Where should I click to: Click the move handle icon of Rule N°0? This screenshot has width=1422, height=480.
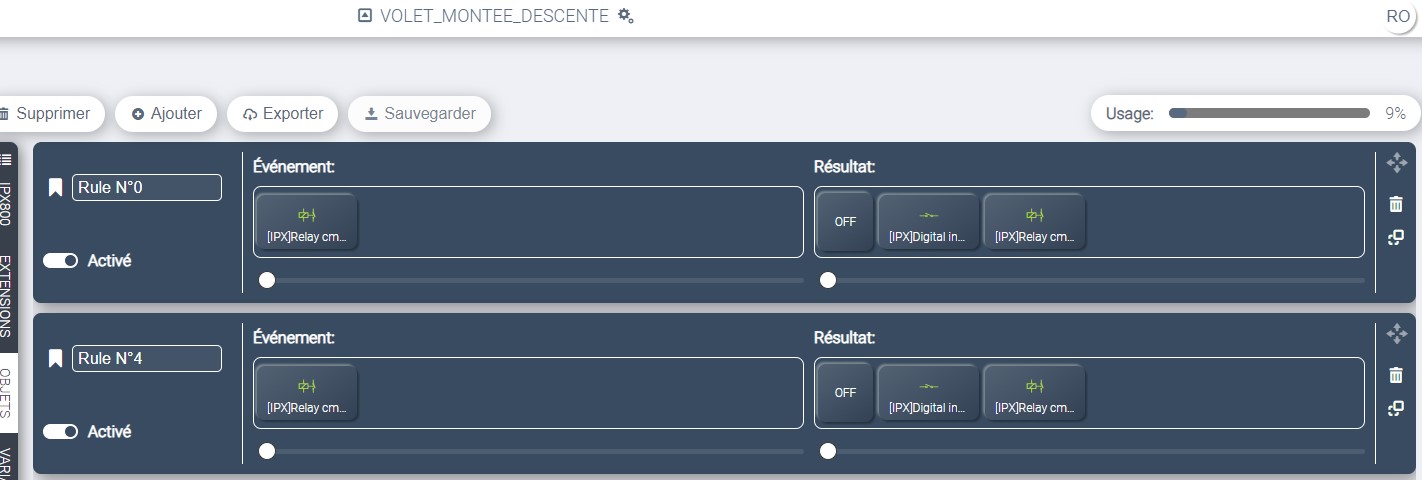1396,162
